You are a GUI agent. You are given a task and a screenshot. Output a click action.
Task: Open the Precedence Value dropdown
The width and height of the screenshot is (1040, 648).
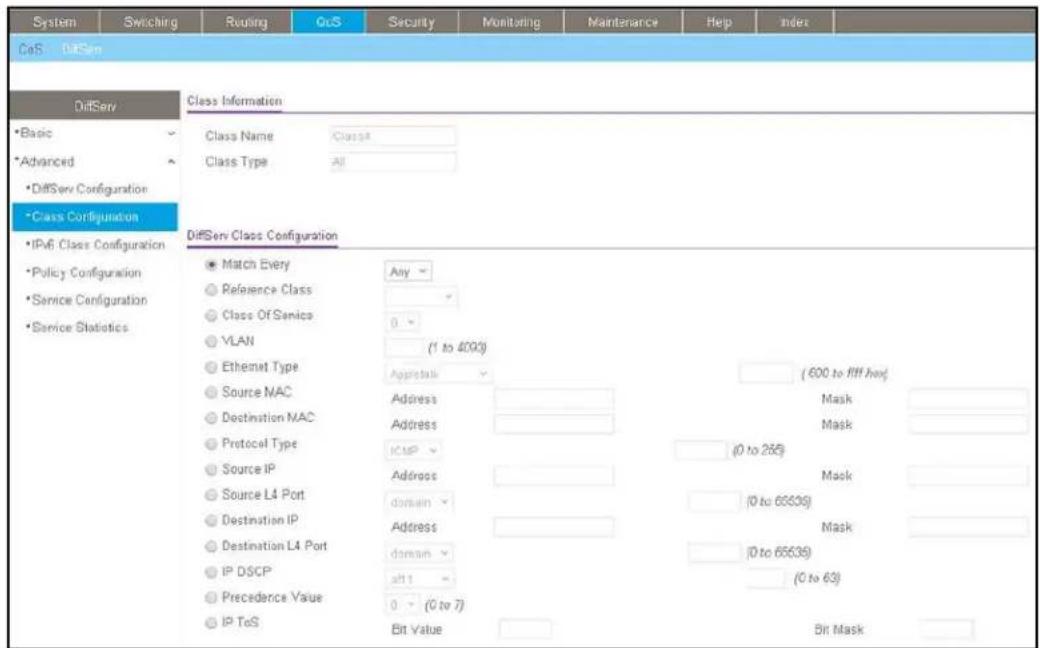click(403, 605)
